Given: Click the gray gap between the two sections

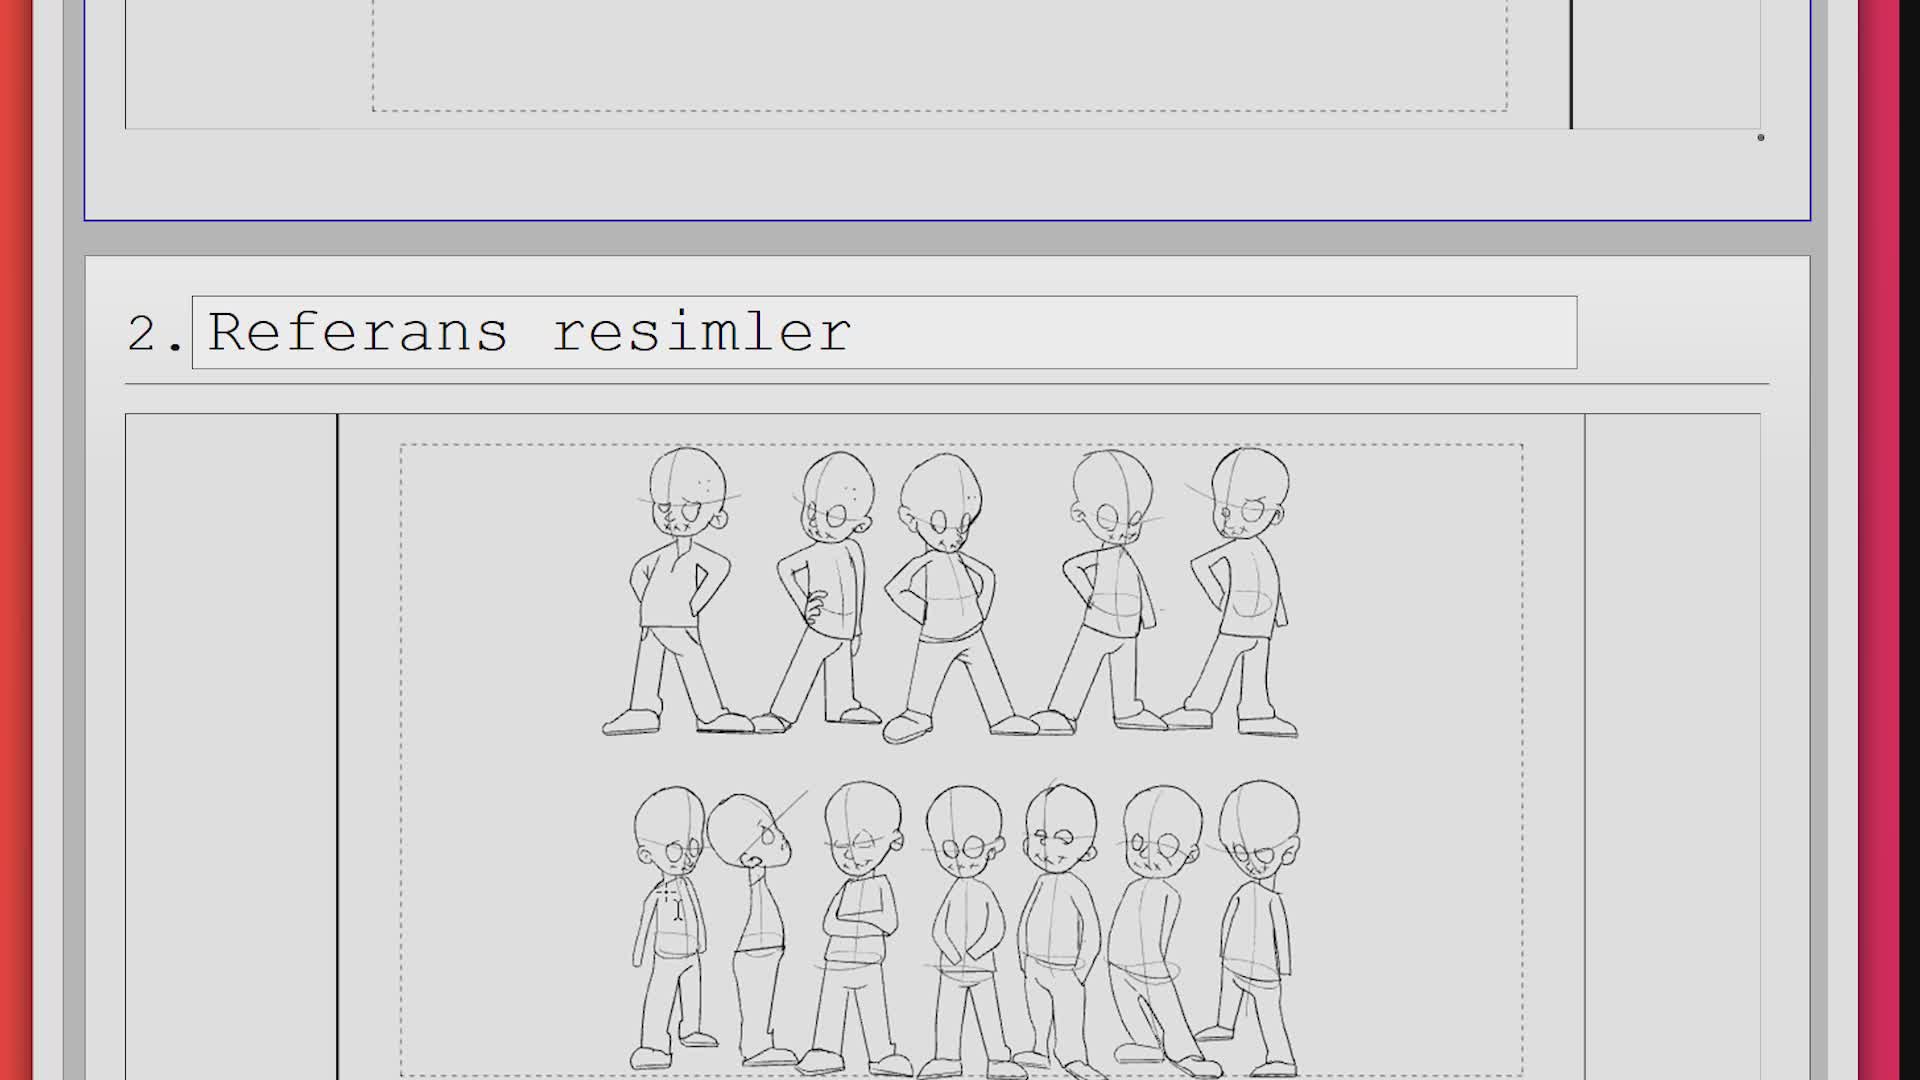Looking at the screenshot, I should pos(947,238).
